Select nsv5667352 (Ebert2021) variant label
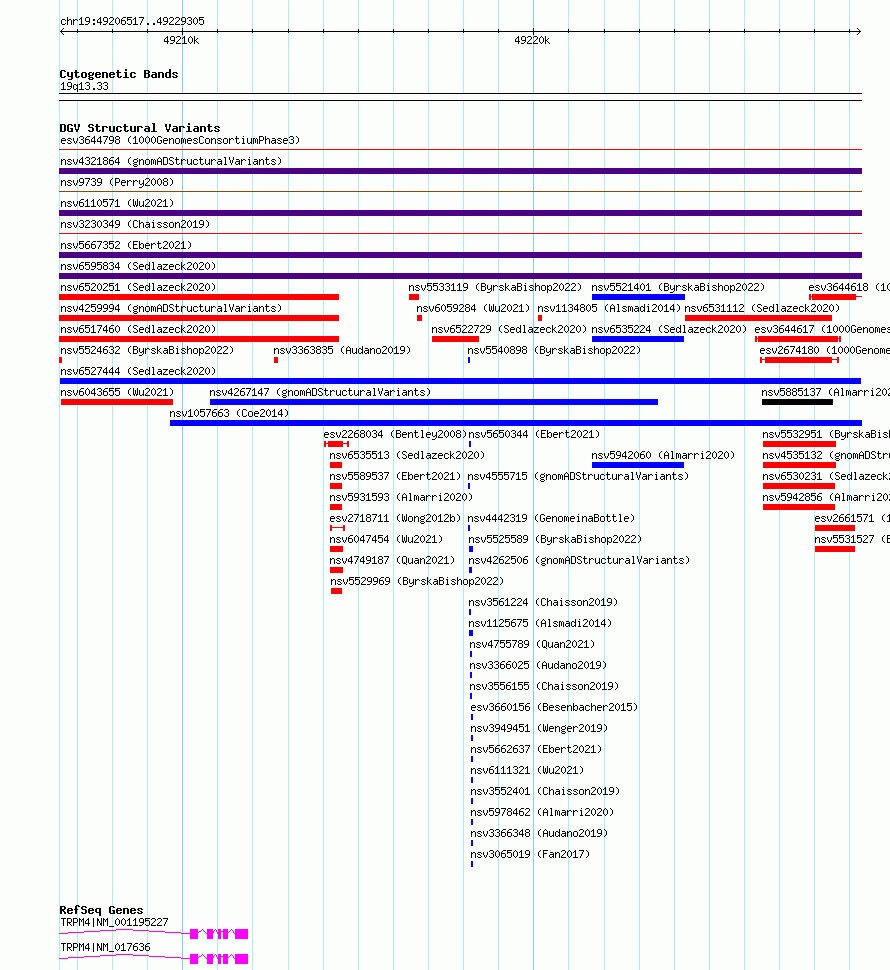 click(126, 246)
